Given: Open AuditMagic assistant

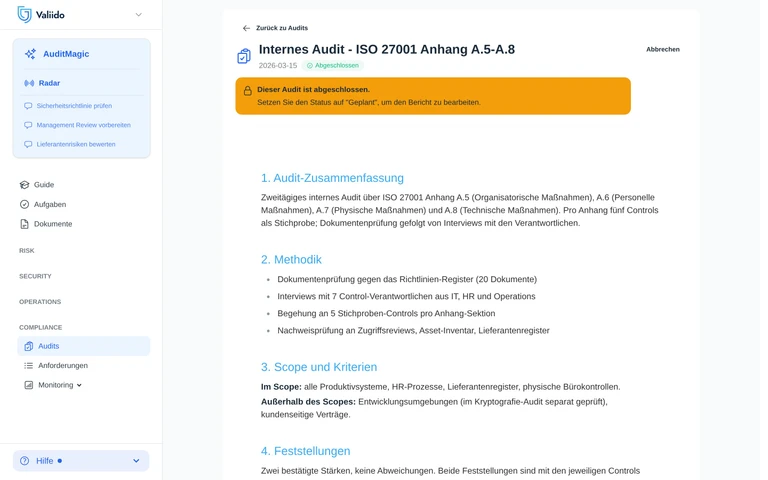Looking at the screenshot, I should coord(66,54).
